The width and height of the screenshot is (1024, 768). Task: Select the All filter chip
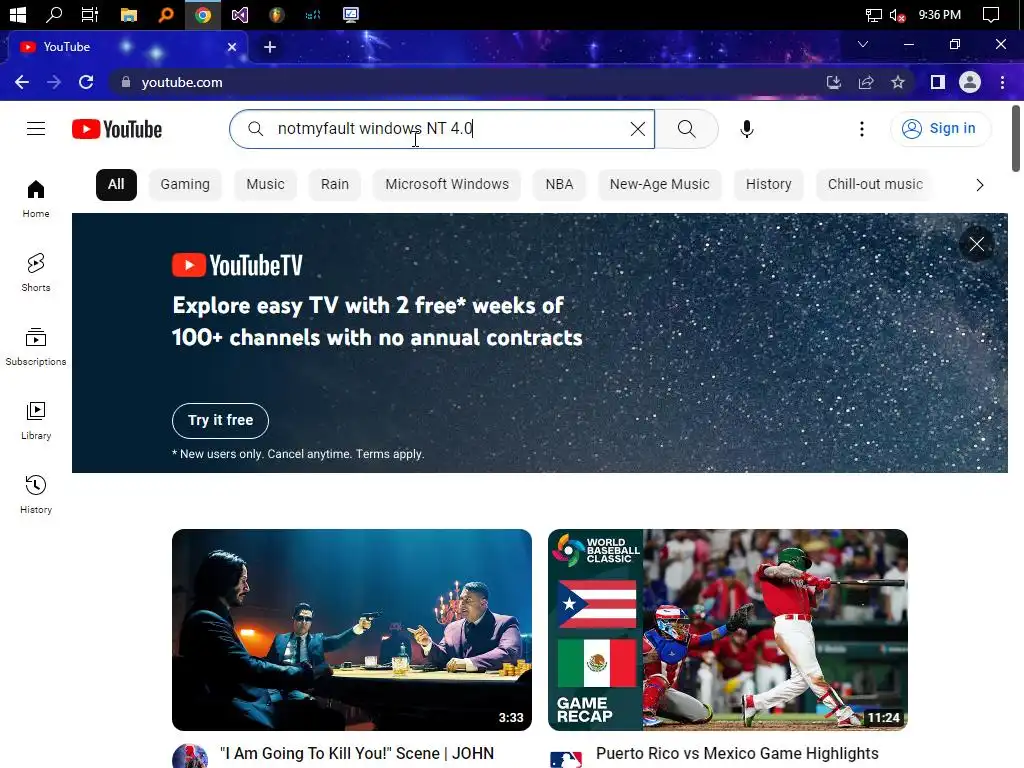(116, 185)
